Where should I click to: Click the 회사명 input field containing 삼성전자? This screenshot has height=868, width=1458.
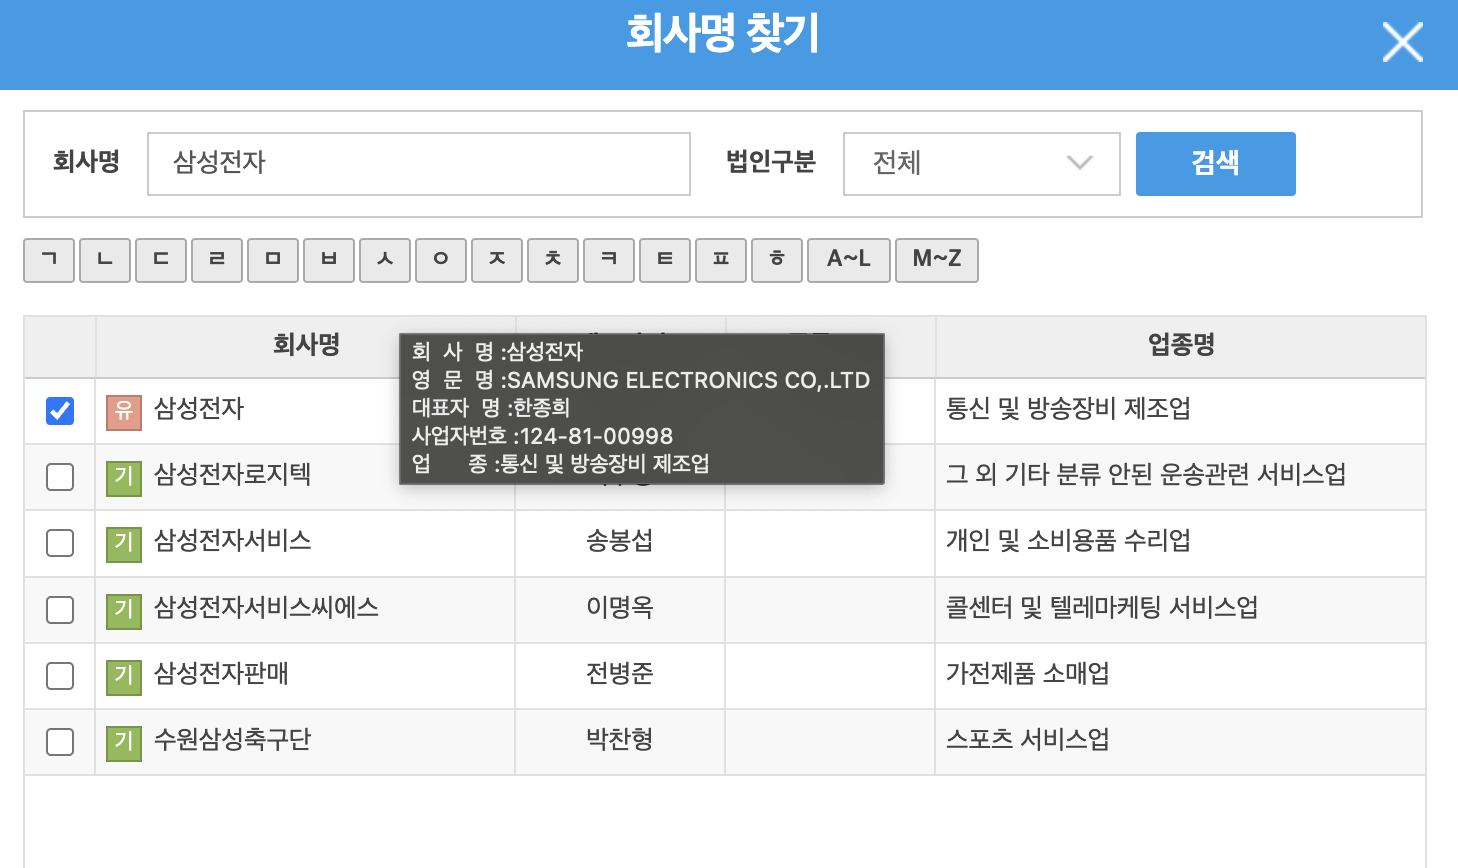[x=419, y=164]
